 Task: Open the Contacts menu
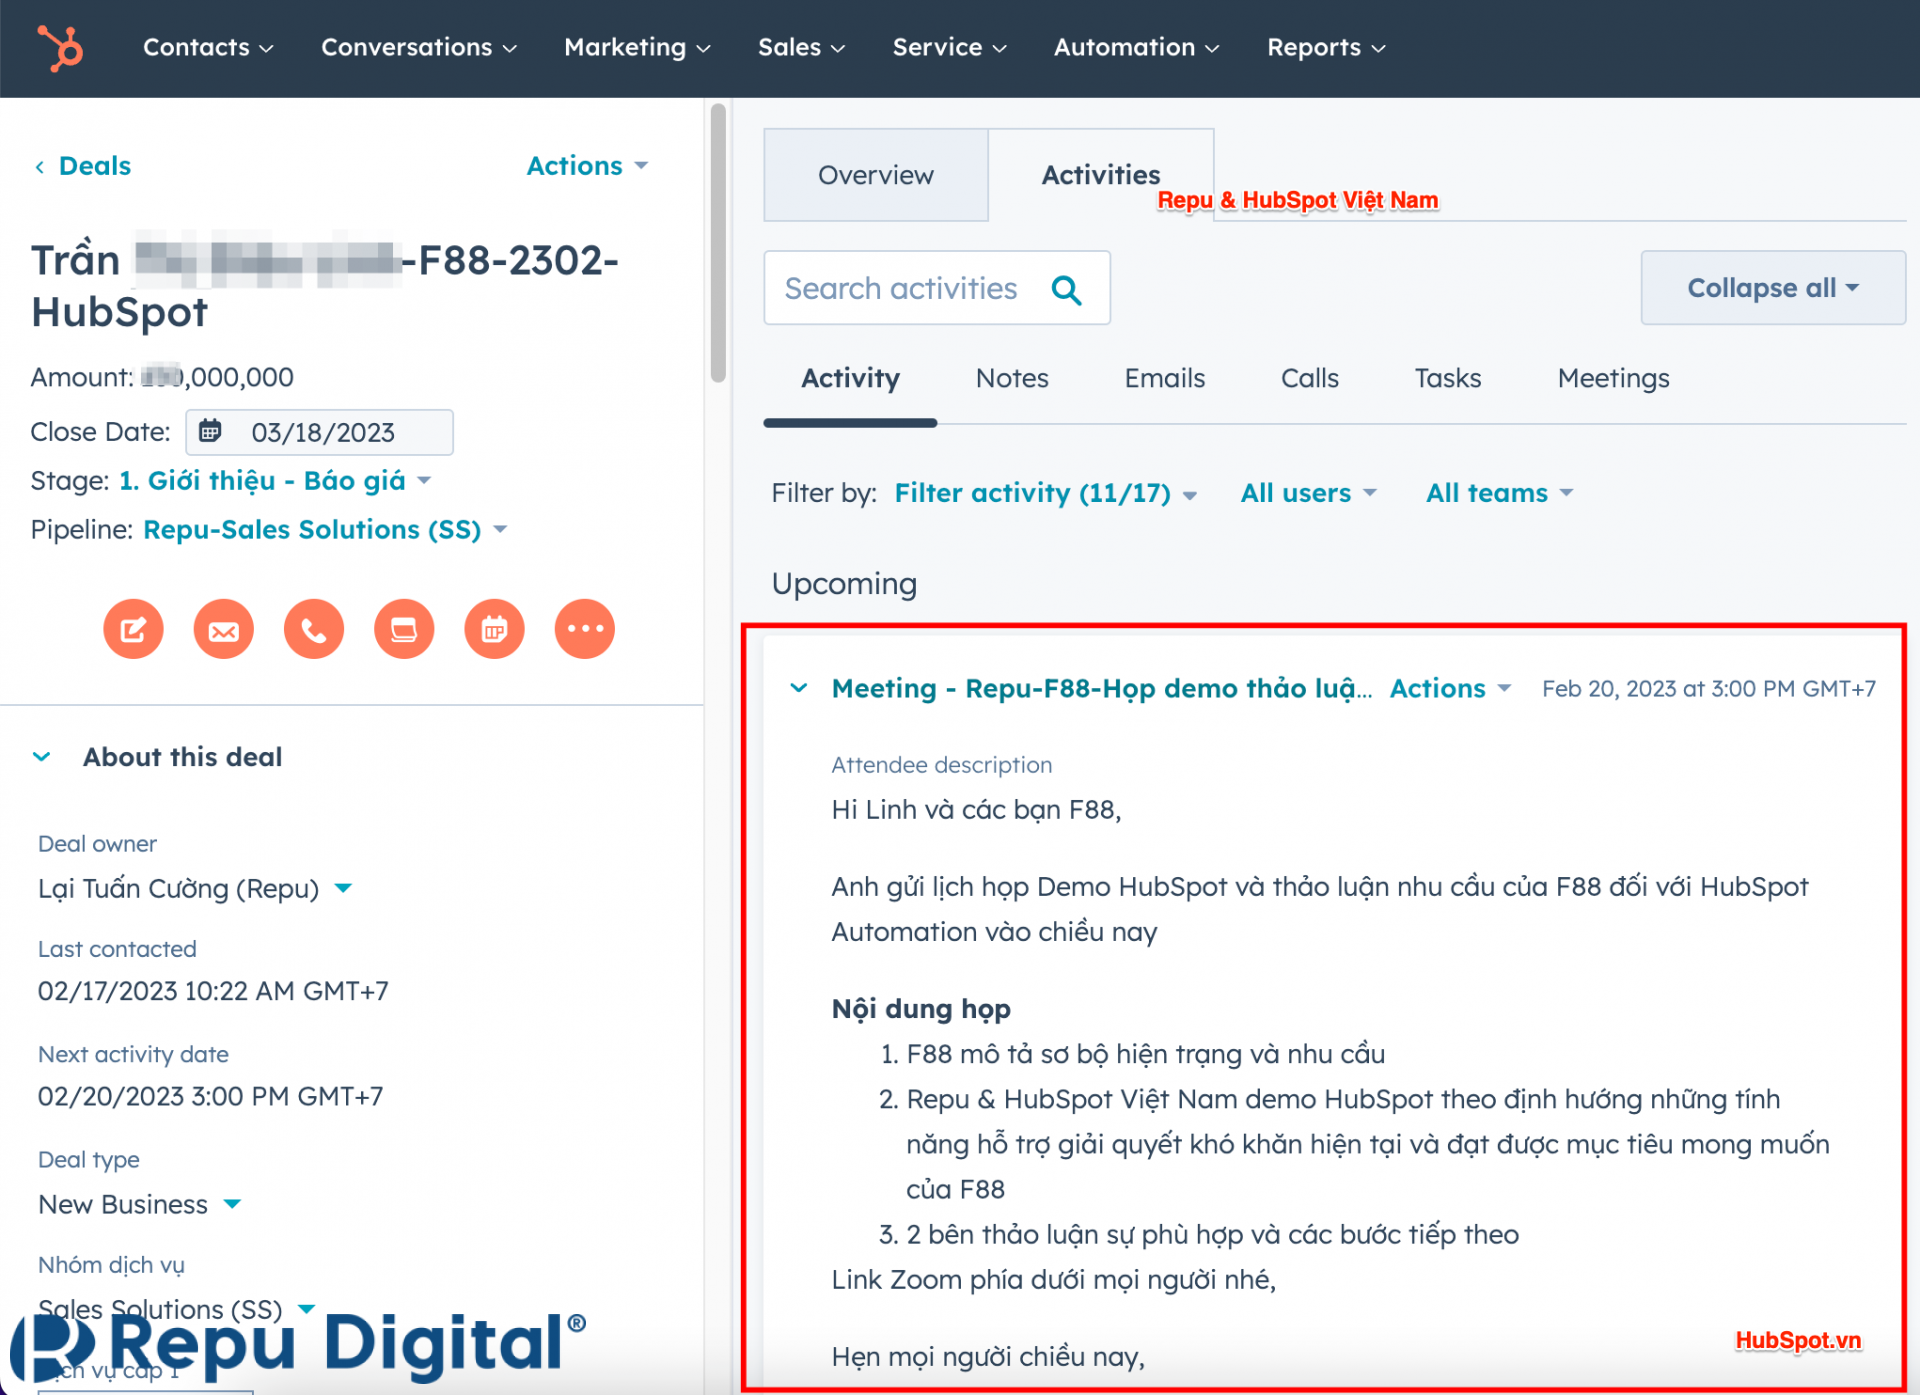pos(208,47)
